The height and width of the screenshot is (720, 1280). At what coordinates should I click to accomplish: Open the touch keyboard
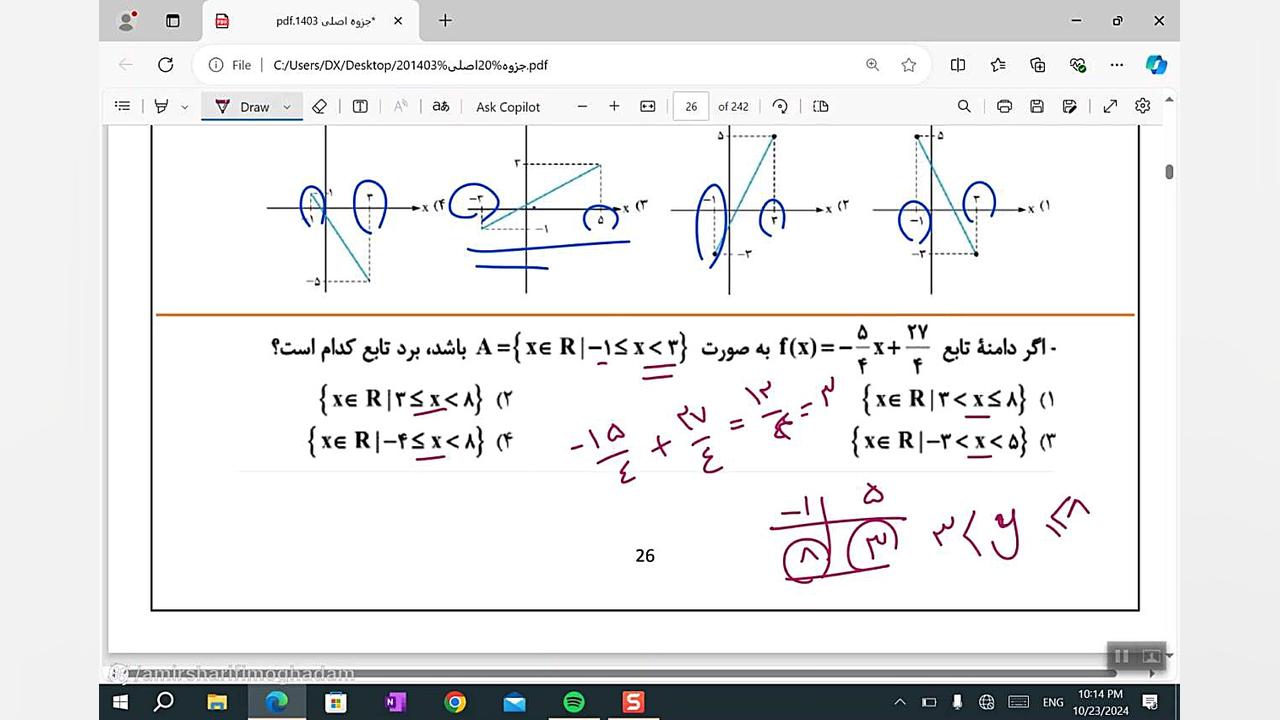[1019, 702]
